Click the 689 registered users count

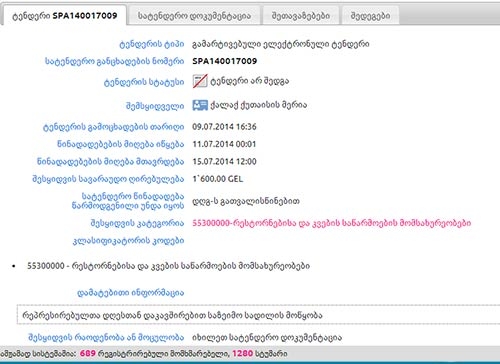88,354
